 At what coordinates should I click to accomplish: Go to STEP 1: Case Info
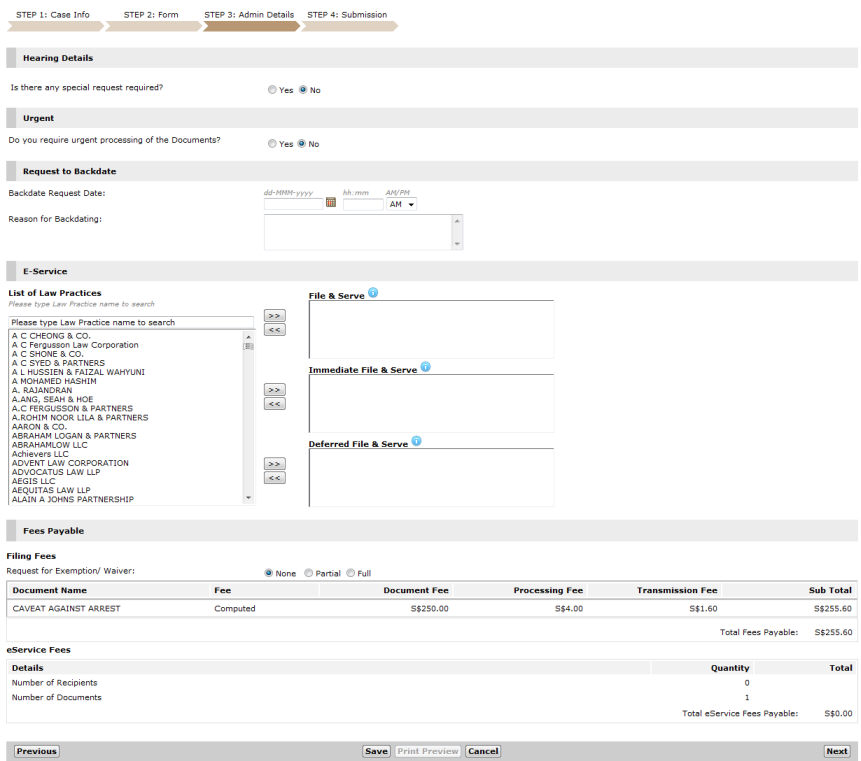pos(53,15)
